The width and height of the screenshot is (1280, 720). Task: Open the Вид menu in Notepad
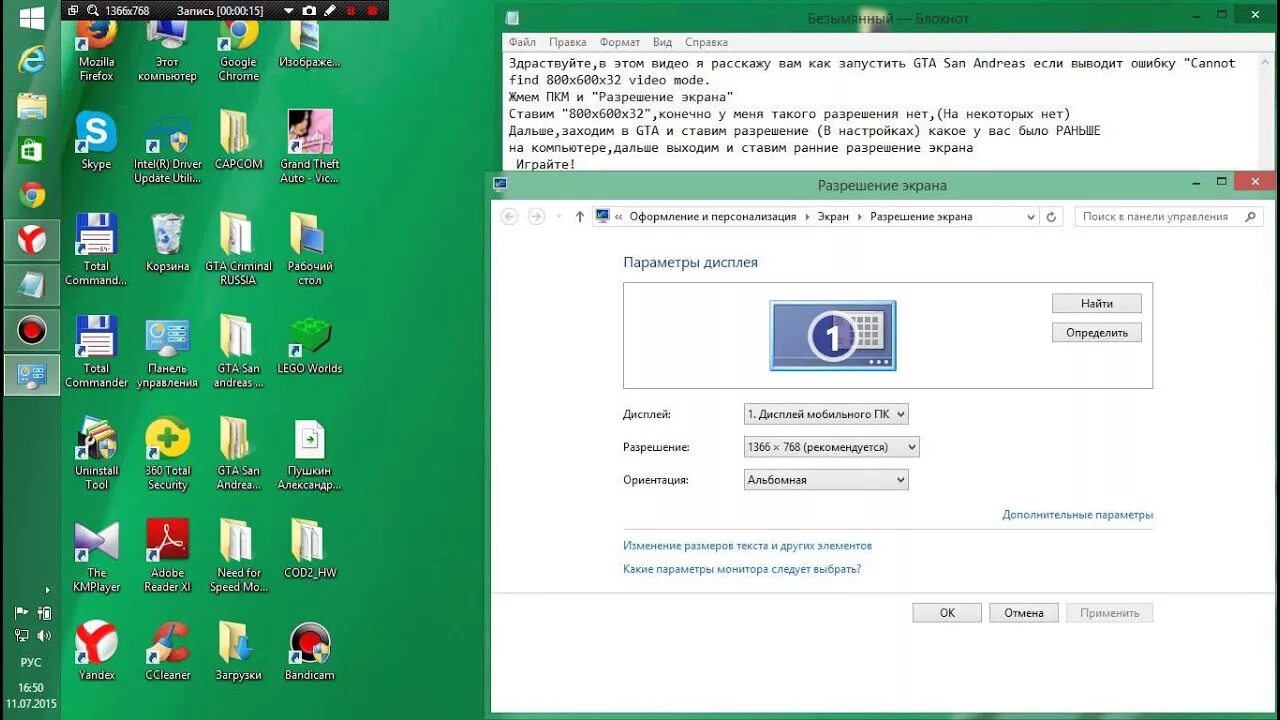click(662, 43)
